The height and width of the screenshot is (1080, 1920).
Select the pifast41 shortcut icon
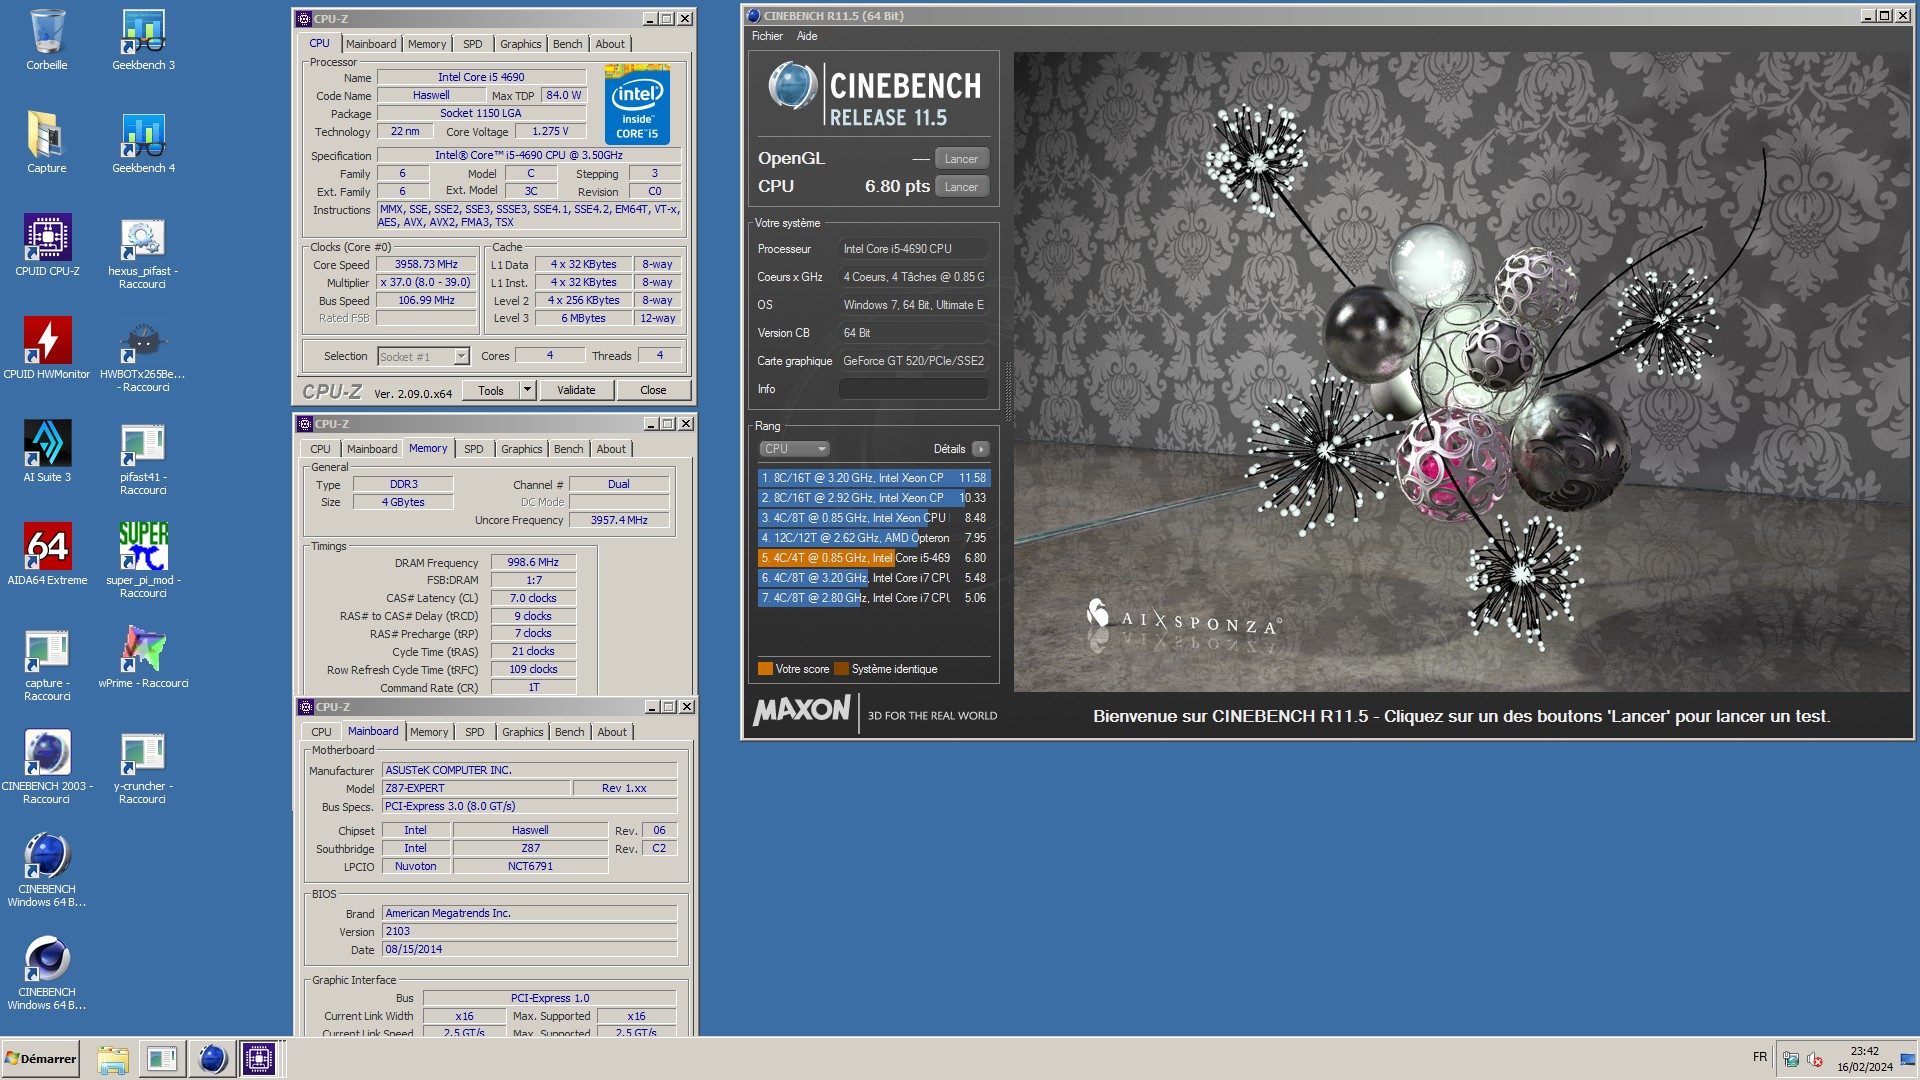point(143,459)
